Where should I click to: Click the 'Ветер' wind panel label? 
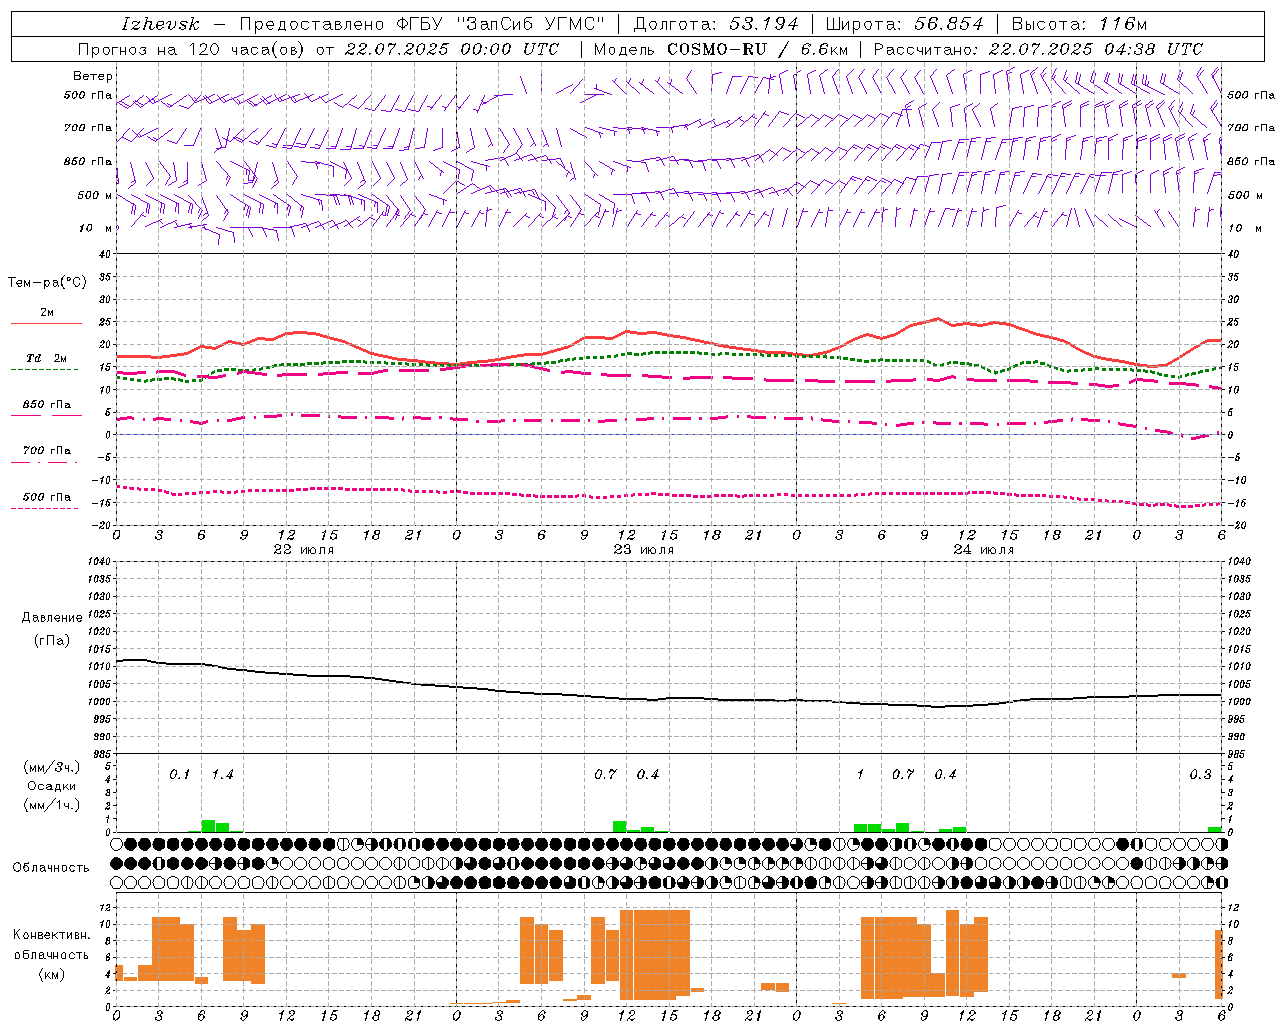(x=93, y=76)
